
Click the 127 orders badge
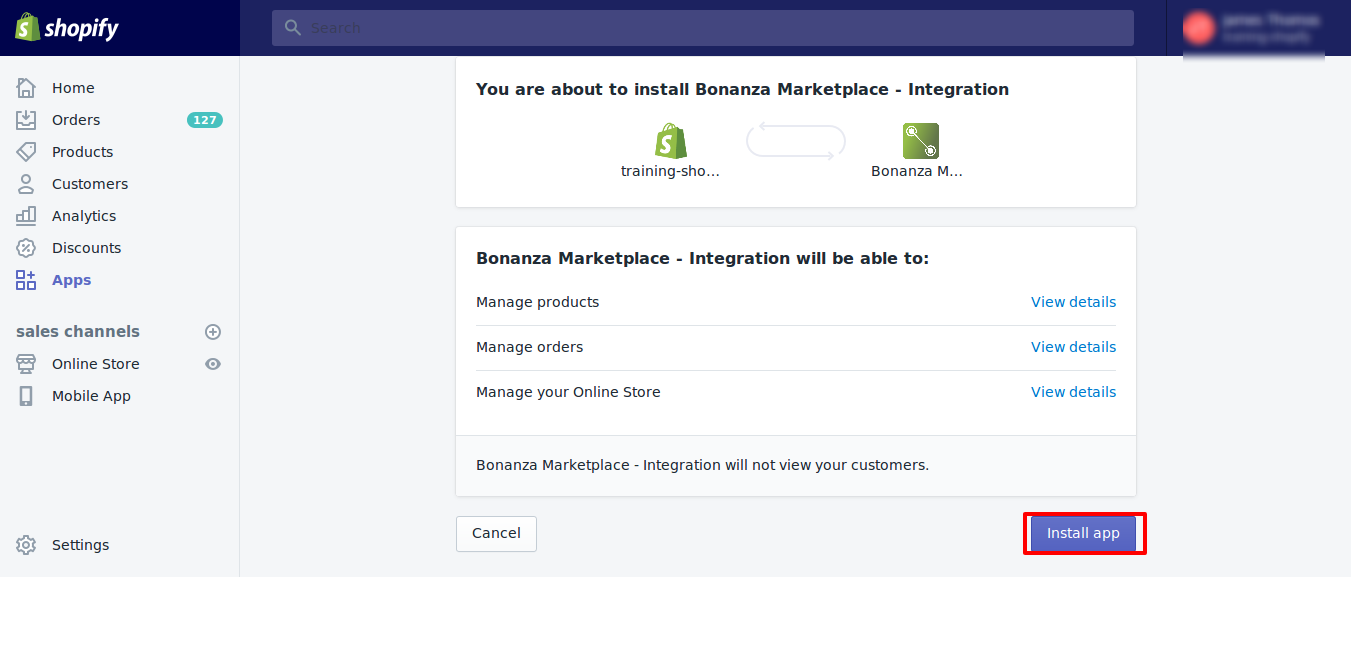pyautogui.click(x=205, y=120)
